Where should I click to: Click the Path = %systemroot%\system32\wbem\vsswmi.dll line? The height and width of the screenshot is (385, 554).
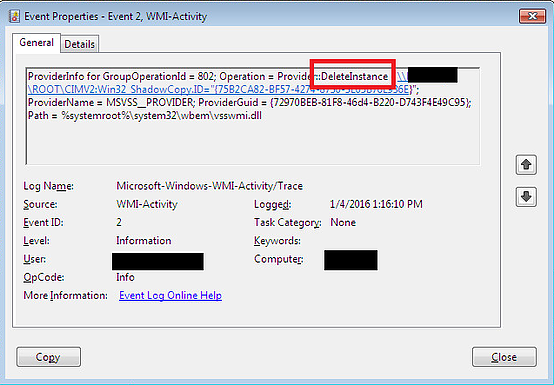tap(145, 116)
